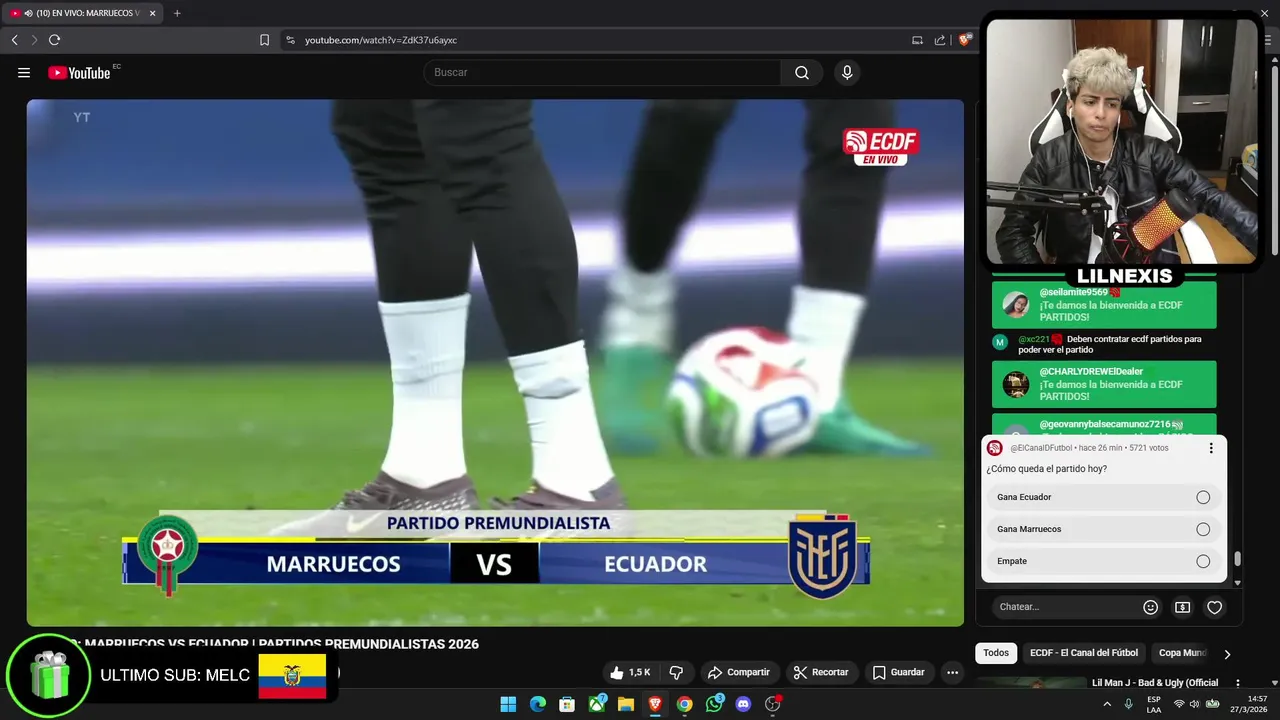1280x720 pixels.
Task: Reload the page with the refresh icon
Action: tap(54, 40)
